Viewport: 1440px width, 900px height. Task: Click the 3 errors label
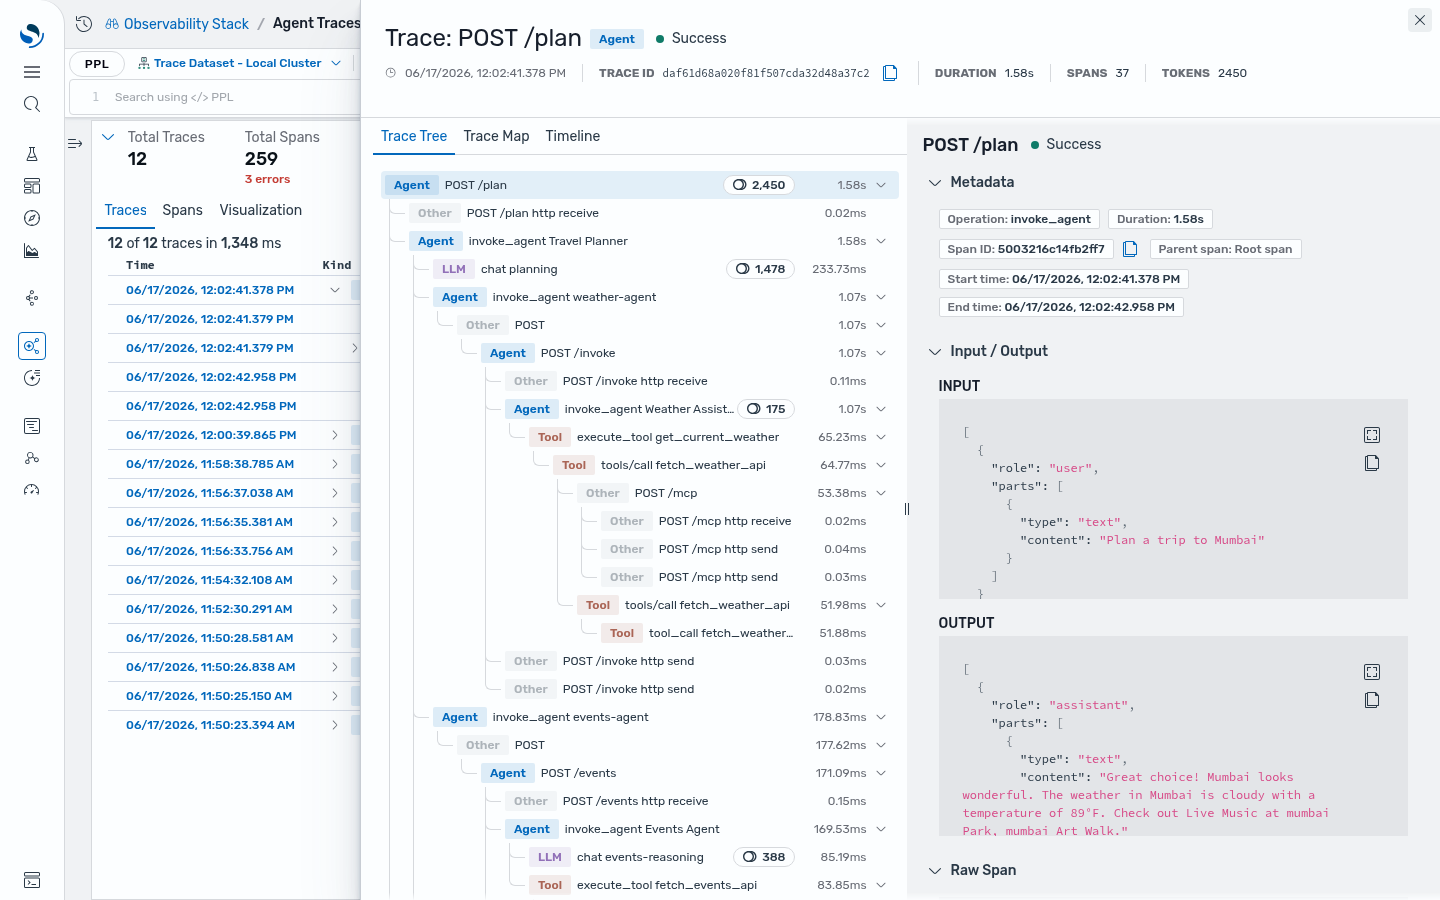pos(267,179)
